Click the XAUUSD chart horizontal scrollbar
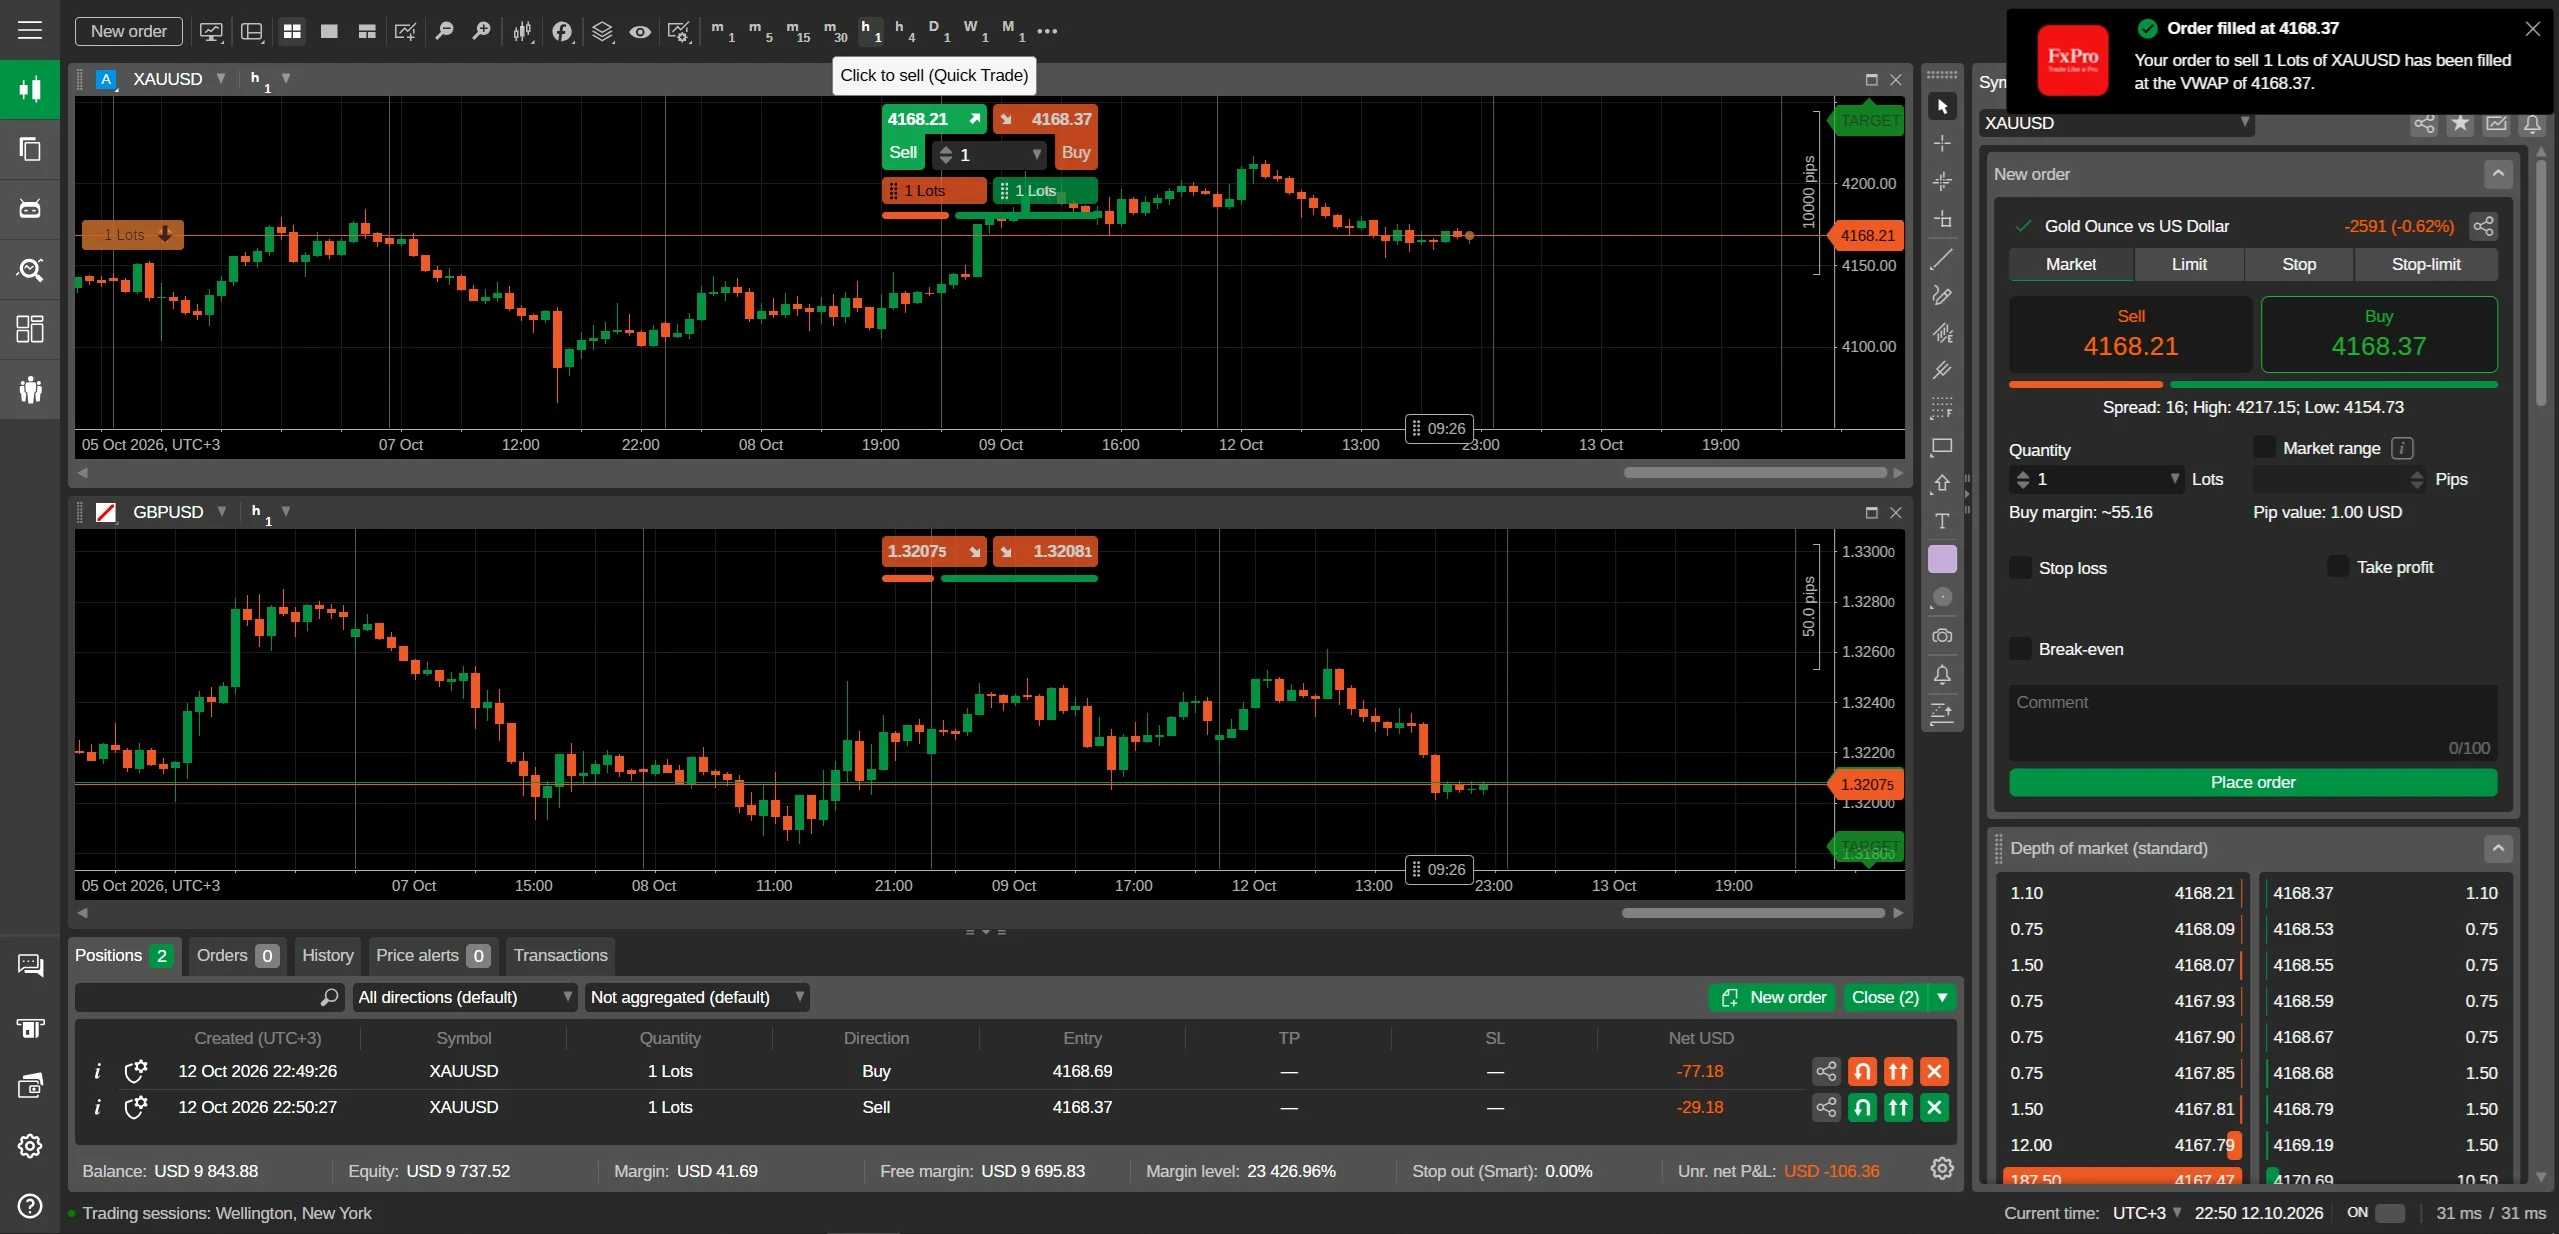 1755,472
